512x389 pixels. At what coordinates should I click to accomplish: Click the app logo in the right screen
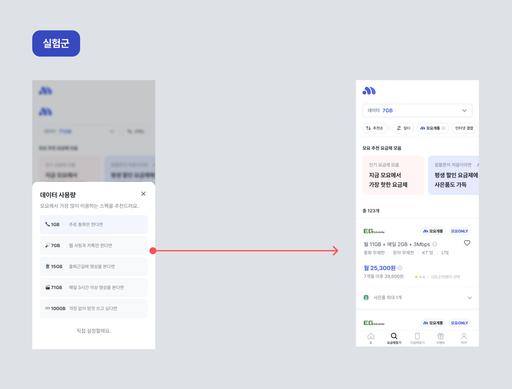tap(369, 91)
